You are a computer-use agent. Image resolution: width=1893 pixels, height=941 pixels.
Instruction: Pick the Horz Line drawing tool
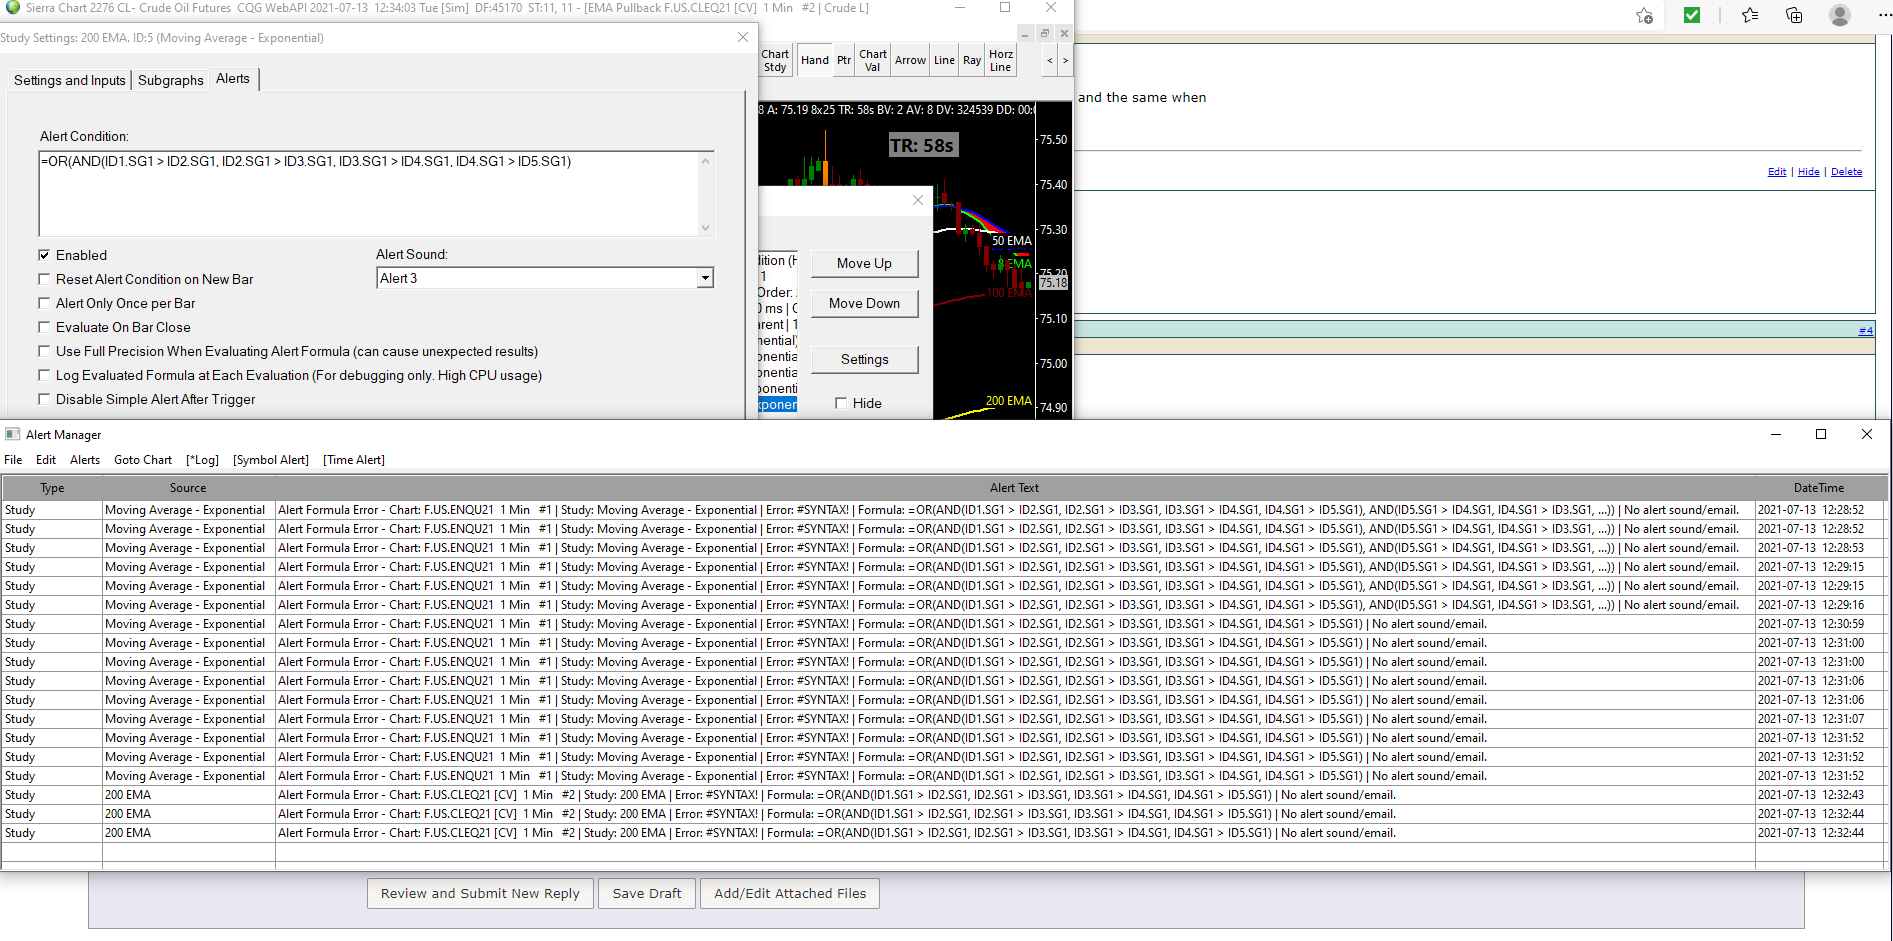[x=1000, y=61]
